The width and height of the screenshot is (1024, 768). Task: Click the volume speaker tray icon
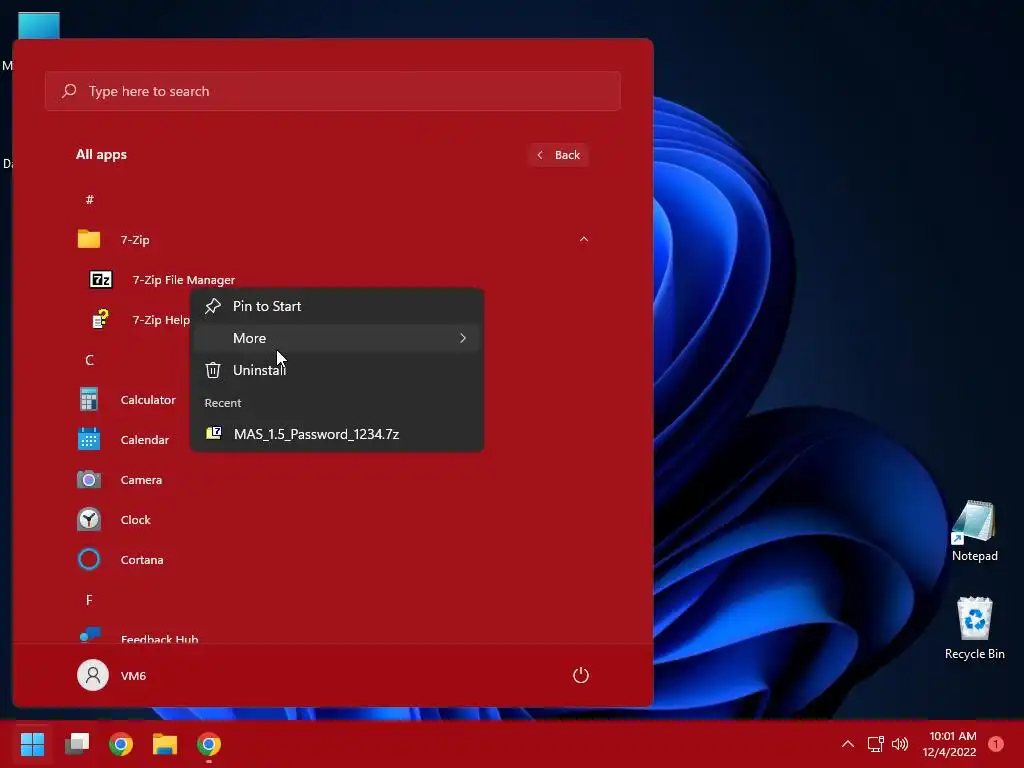click(x=899, y=743)
